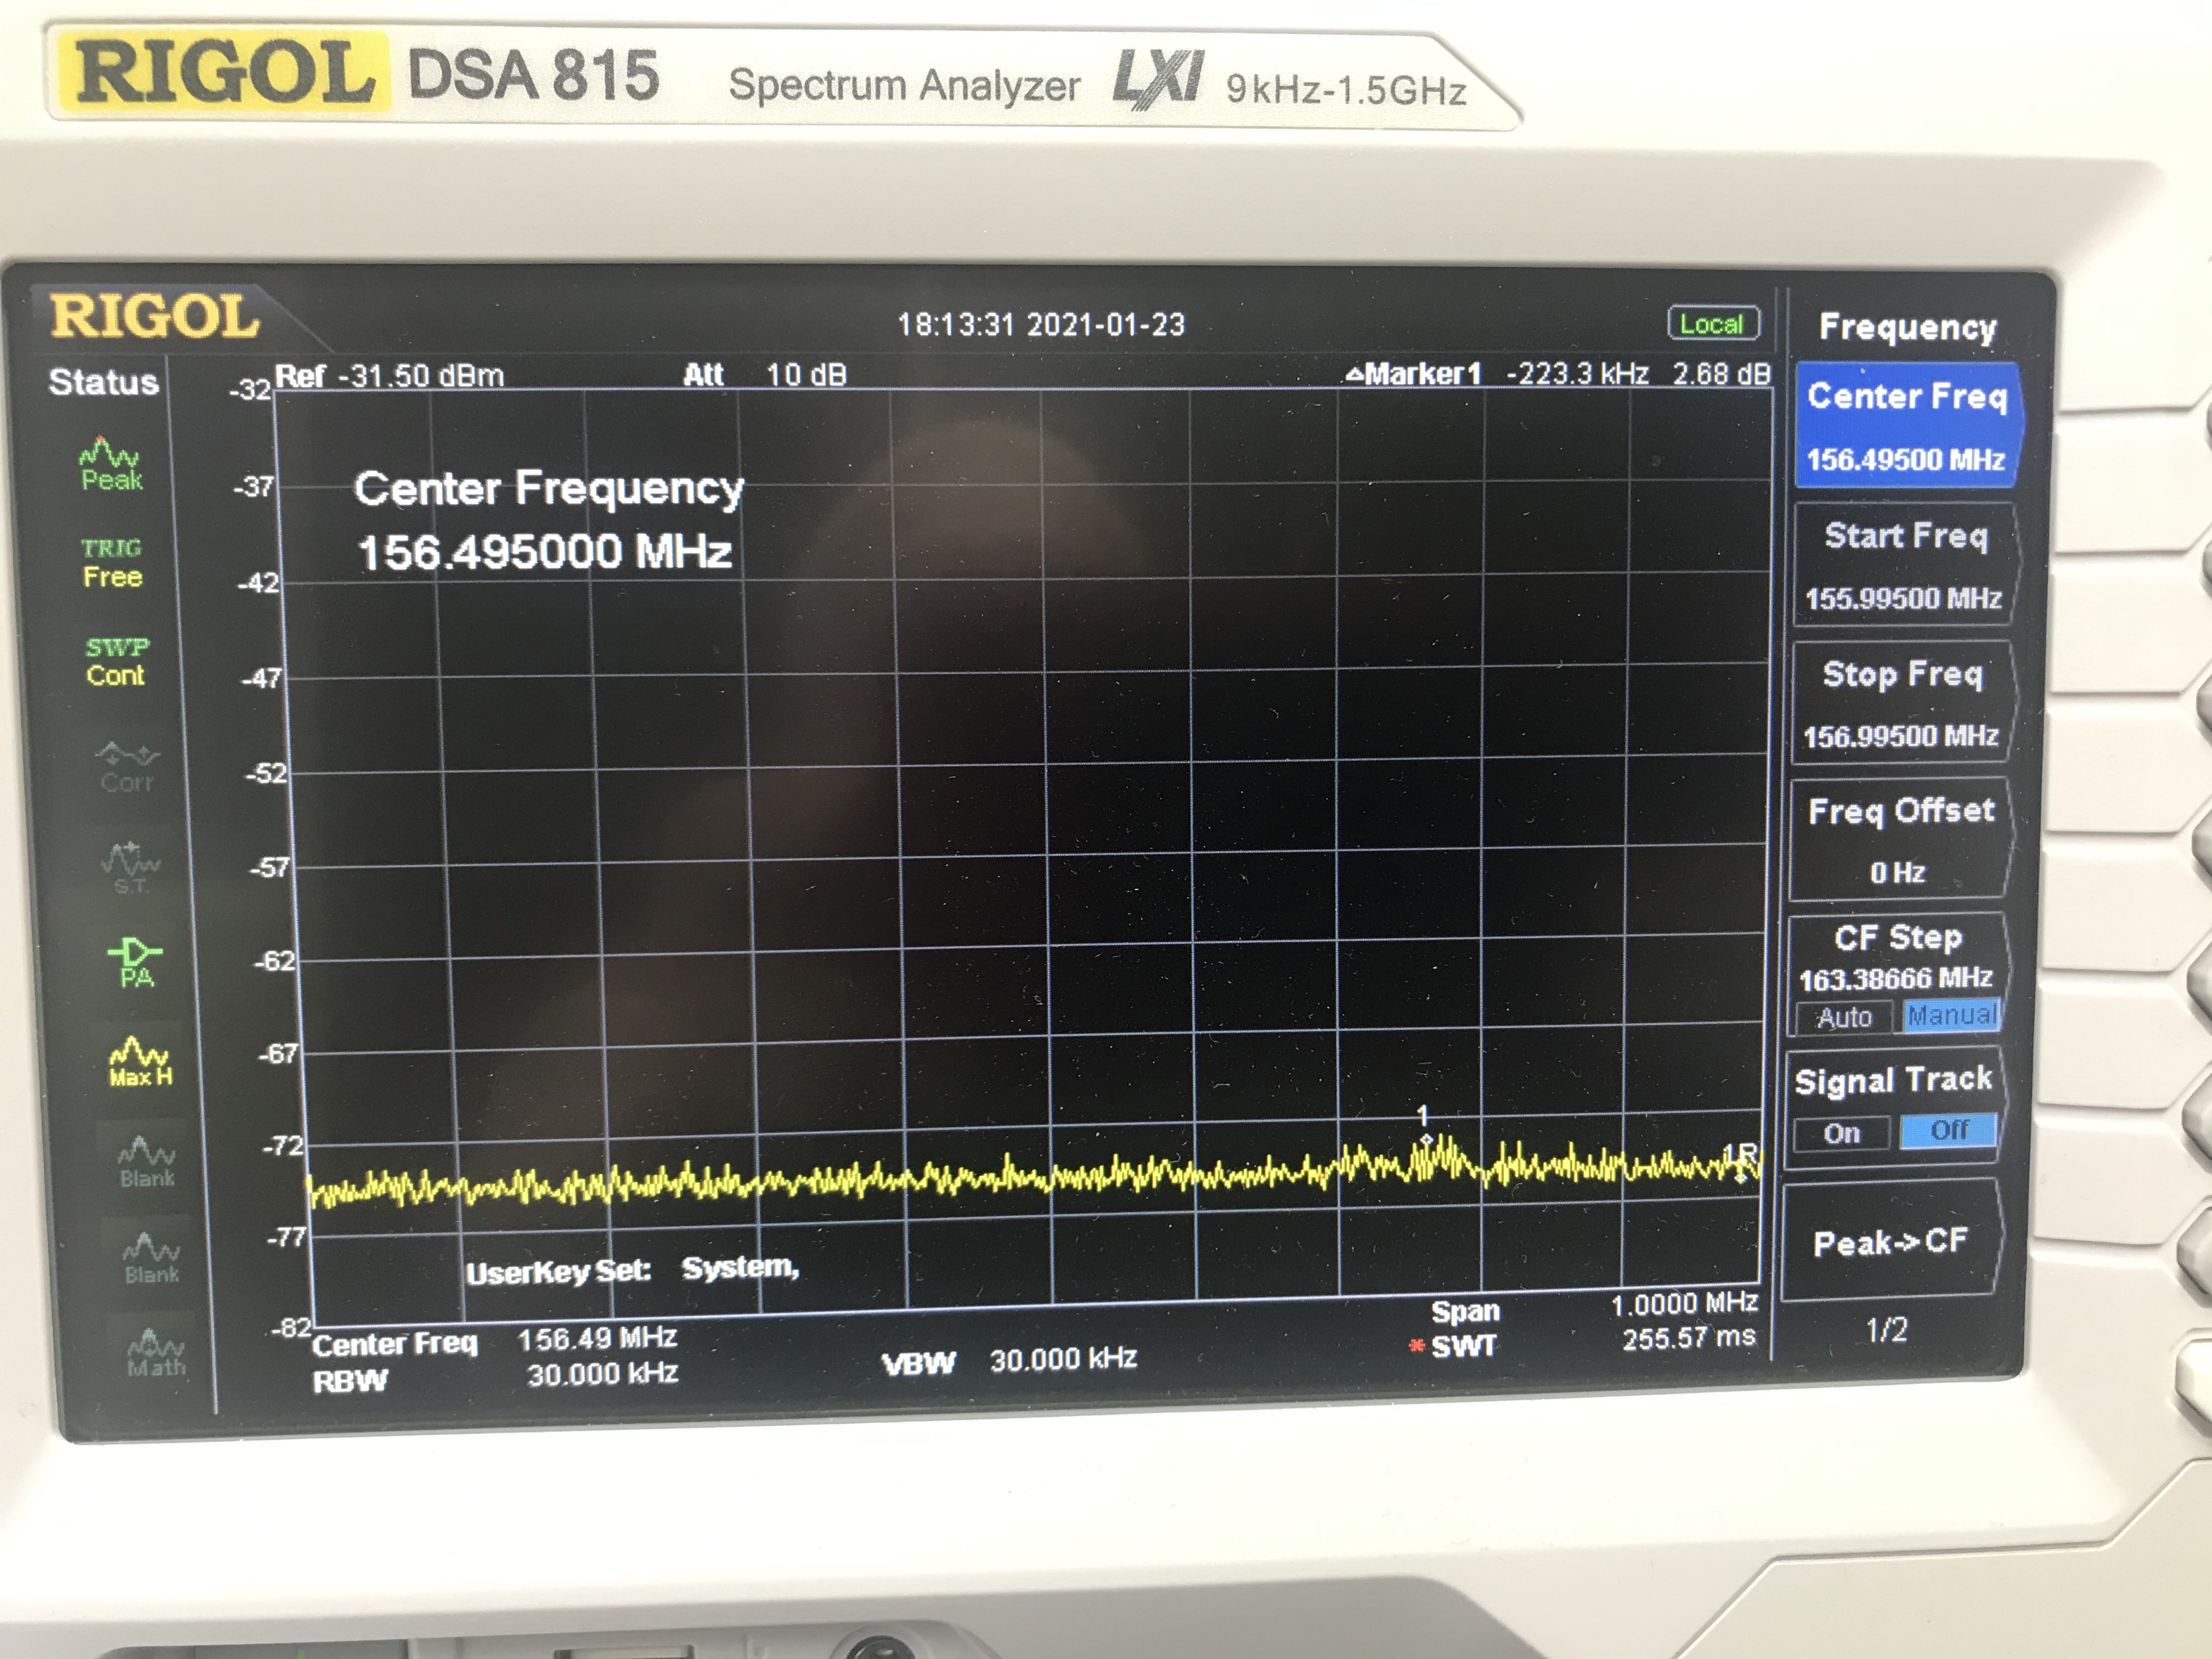Select the TRIG Free status indicator
Viewport: 2212px width, 1659px height.
(112, 563)
